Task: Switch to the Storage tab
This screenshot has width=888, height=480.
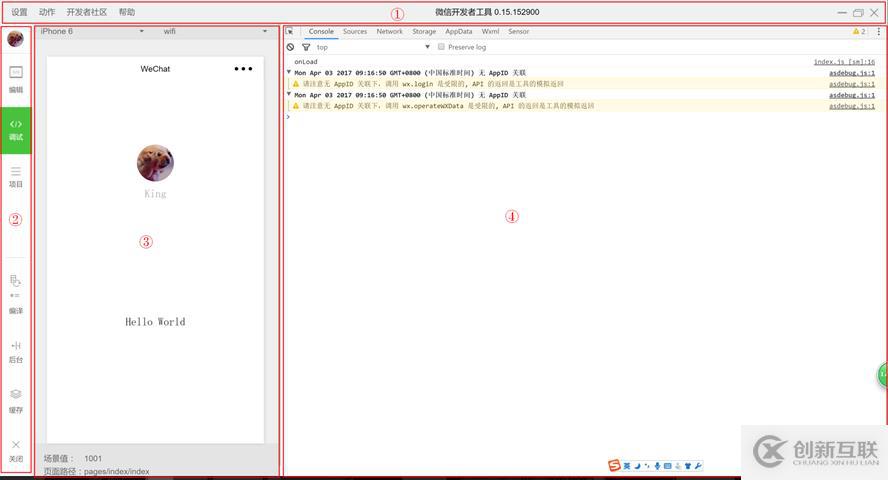Action: click(424, 32)
